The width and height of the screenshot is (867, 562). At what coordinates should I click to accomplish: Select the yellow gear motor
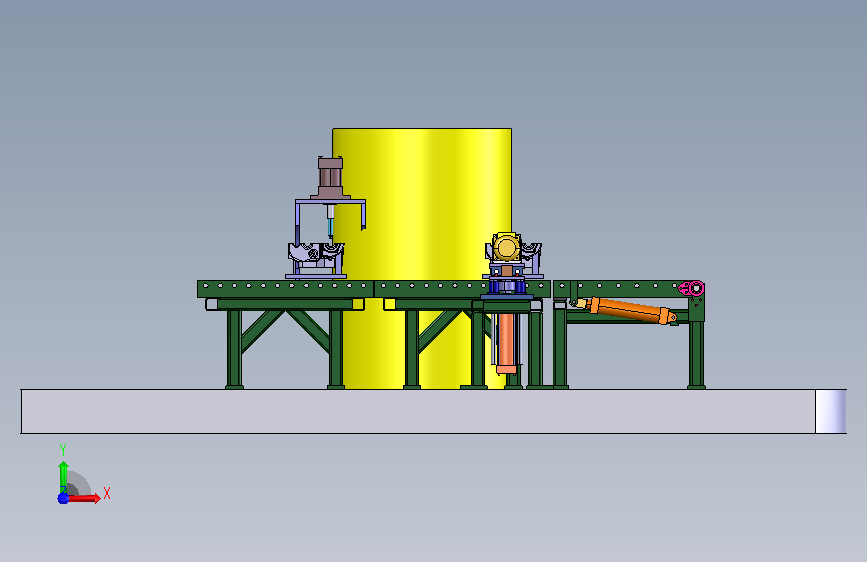click(506, 247)
